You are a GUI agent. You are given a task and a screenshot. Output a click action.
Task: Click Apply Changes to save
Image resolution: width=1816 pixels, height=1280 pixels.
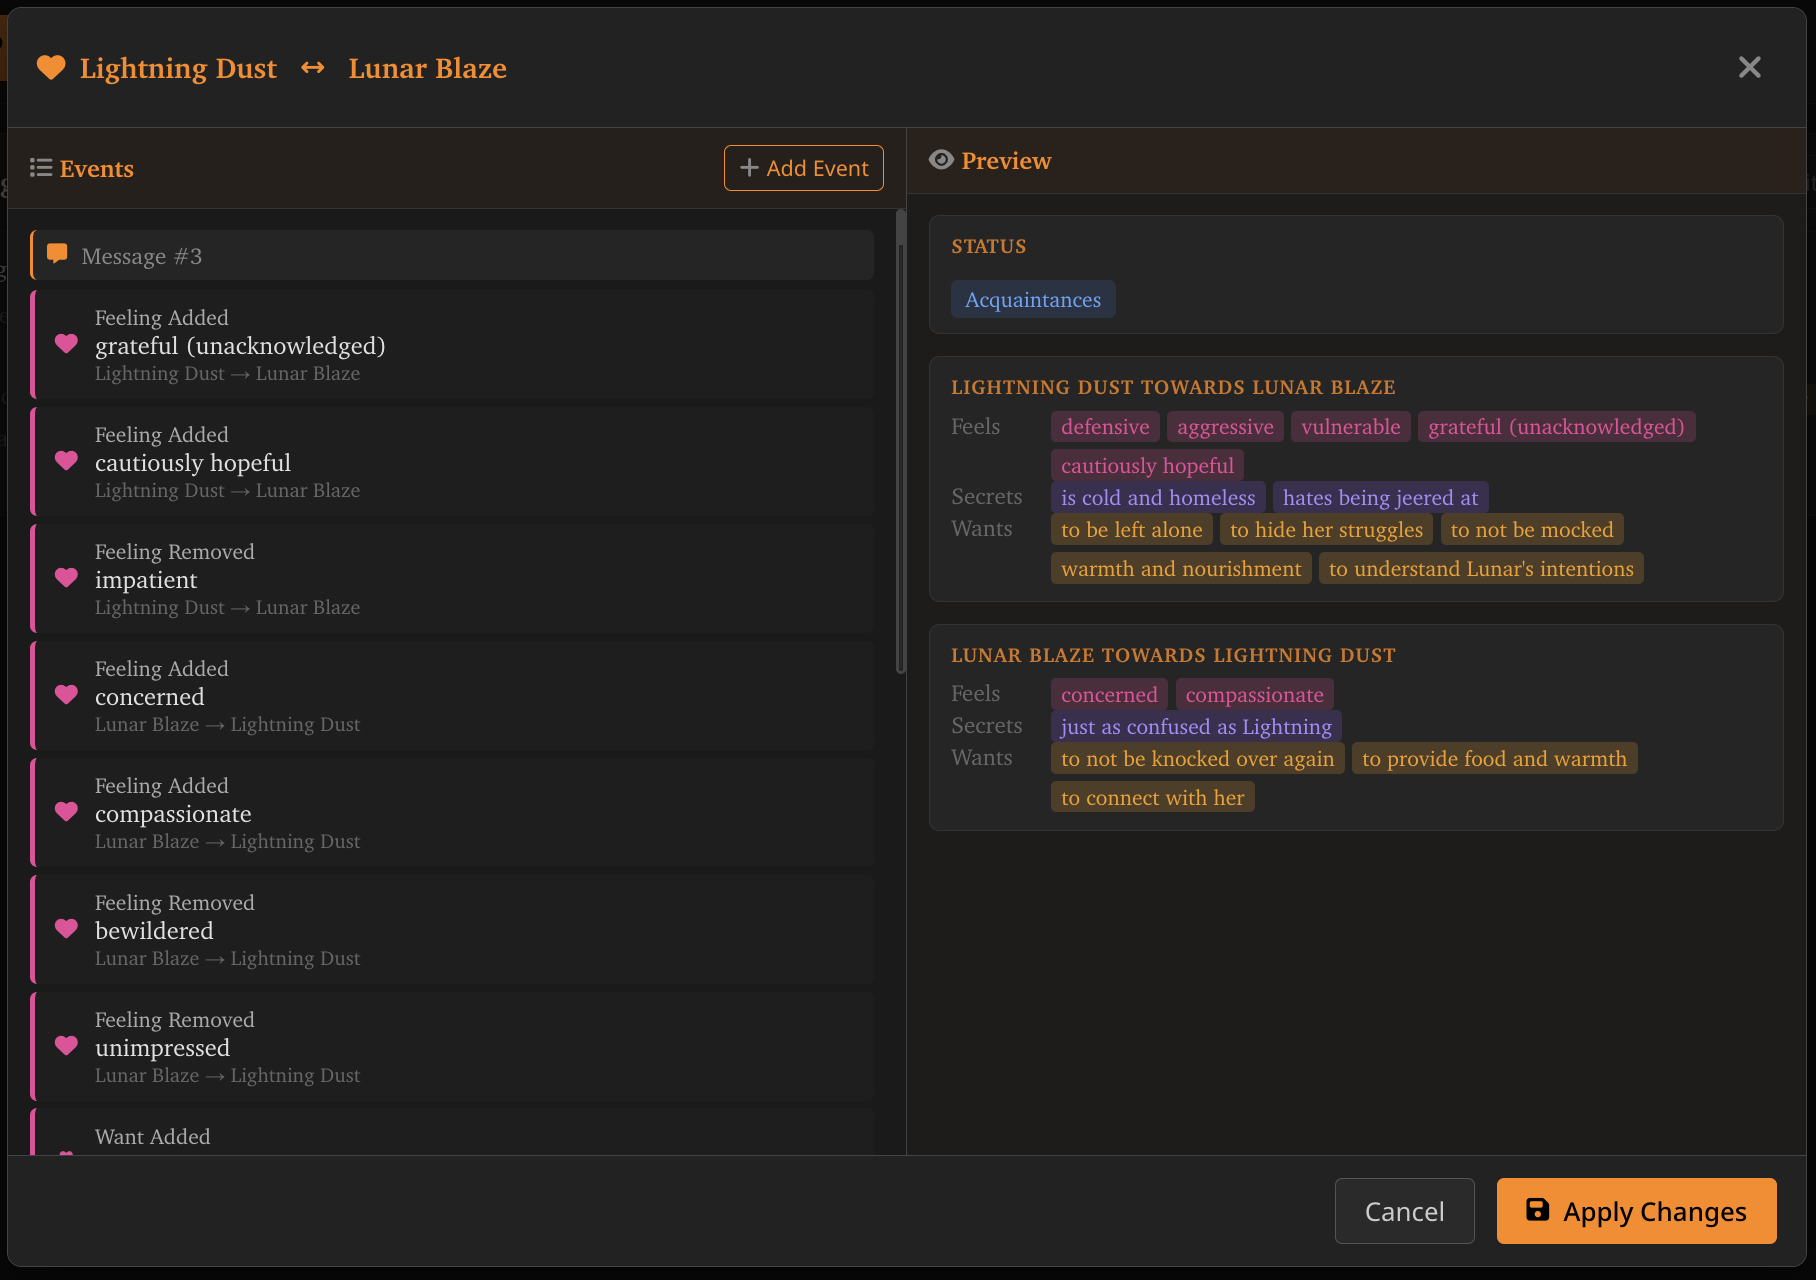[1636, 1211]
